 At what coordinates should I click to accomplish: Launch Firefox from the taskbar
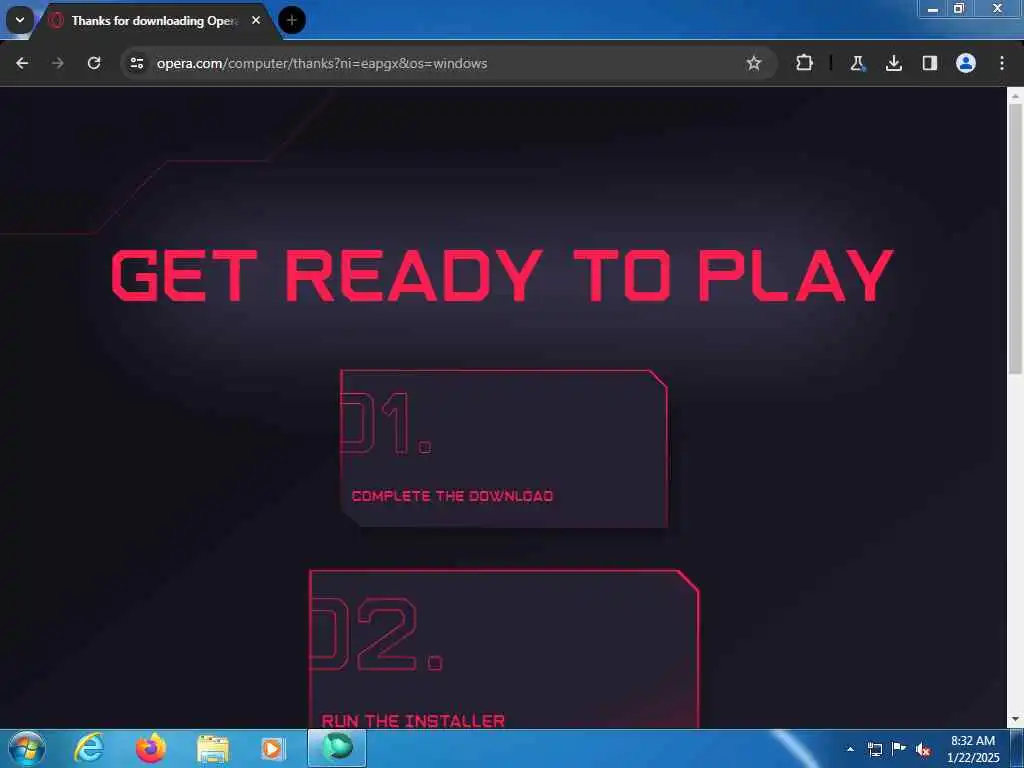pyautogui.click(x=151, y=748)
